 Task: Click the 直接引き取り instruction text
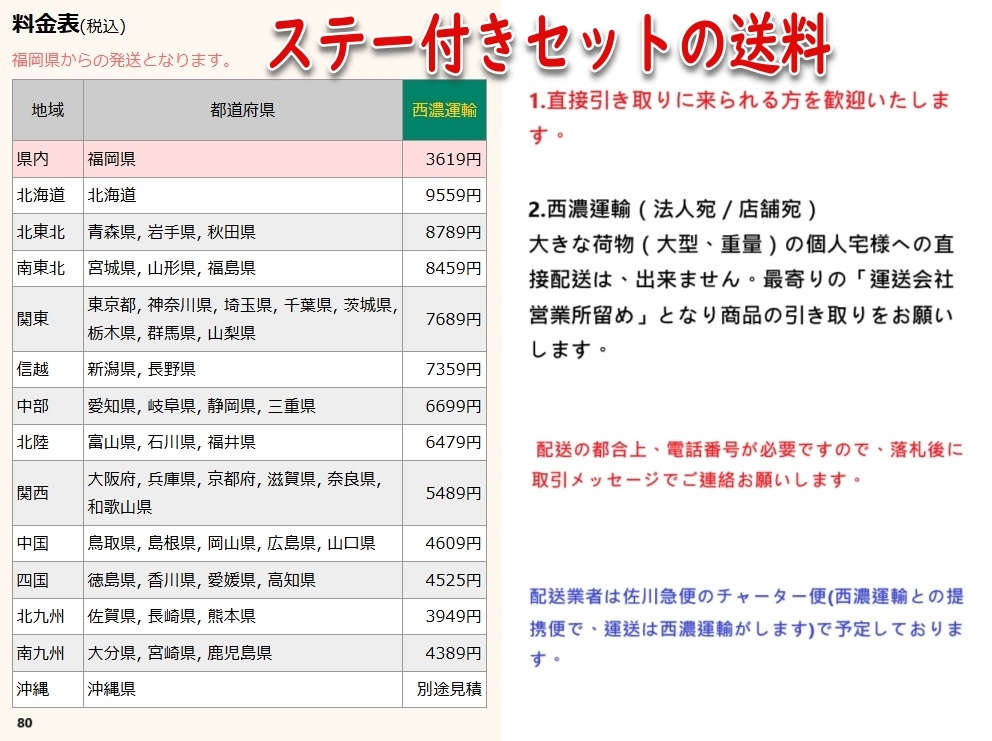(x=740, y=105)
